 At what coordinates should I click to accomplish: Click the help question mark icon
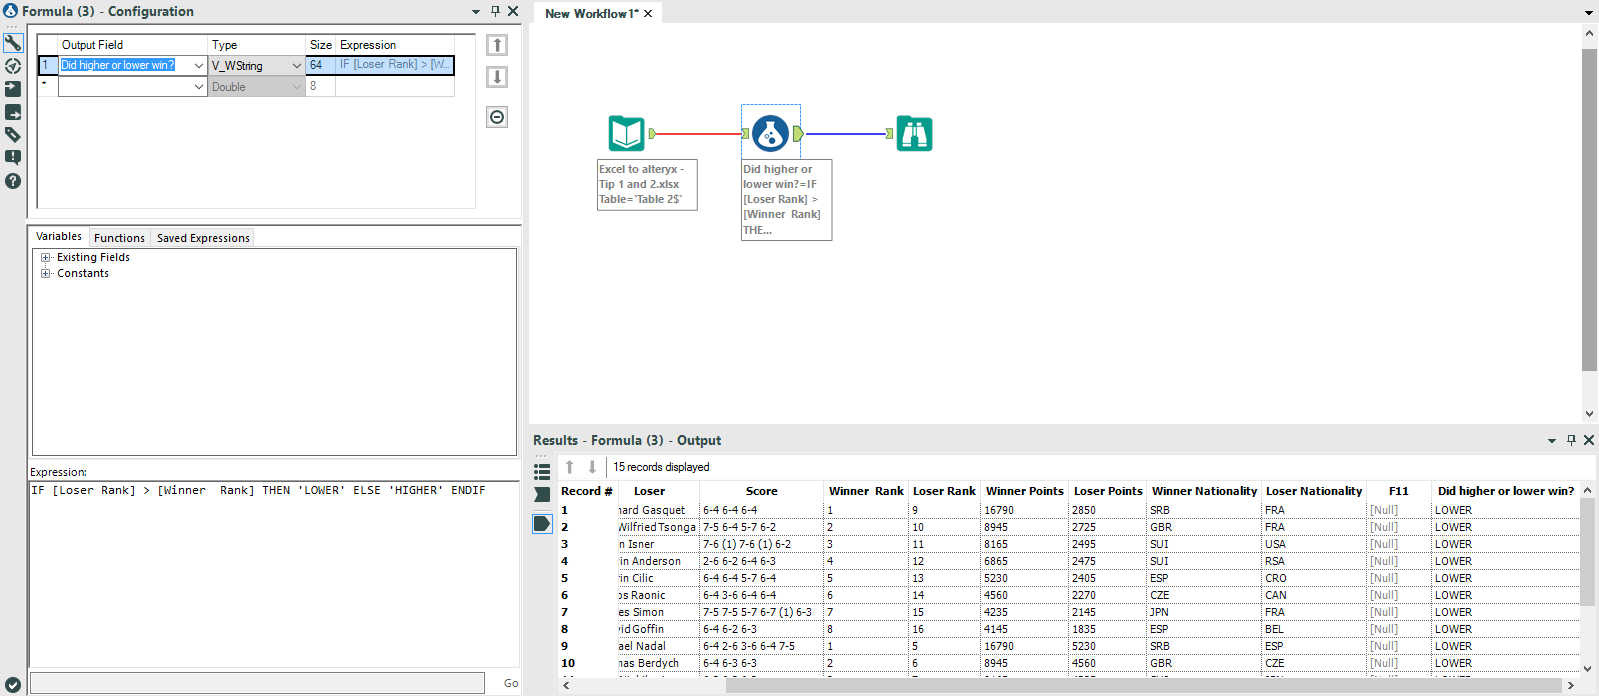[x=13, y=181]
